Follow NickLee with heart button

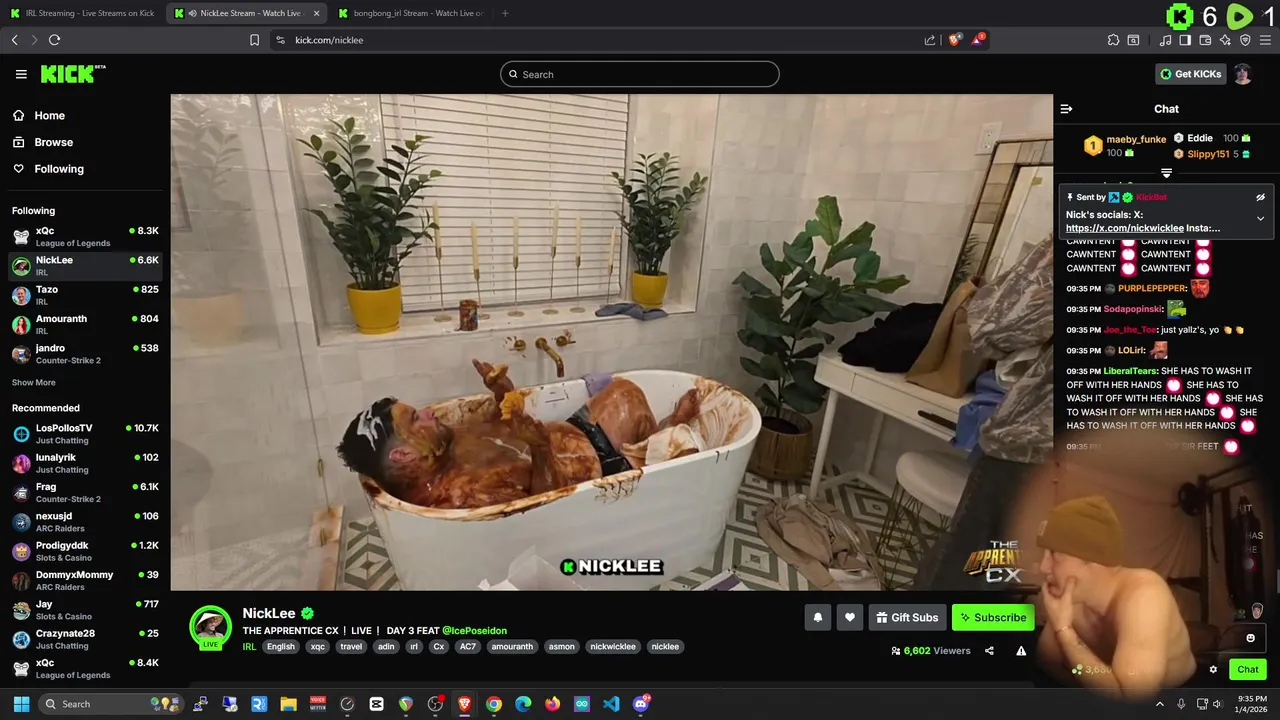(x=850, y=618)
